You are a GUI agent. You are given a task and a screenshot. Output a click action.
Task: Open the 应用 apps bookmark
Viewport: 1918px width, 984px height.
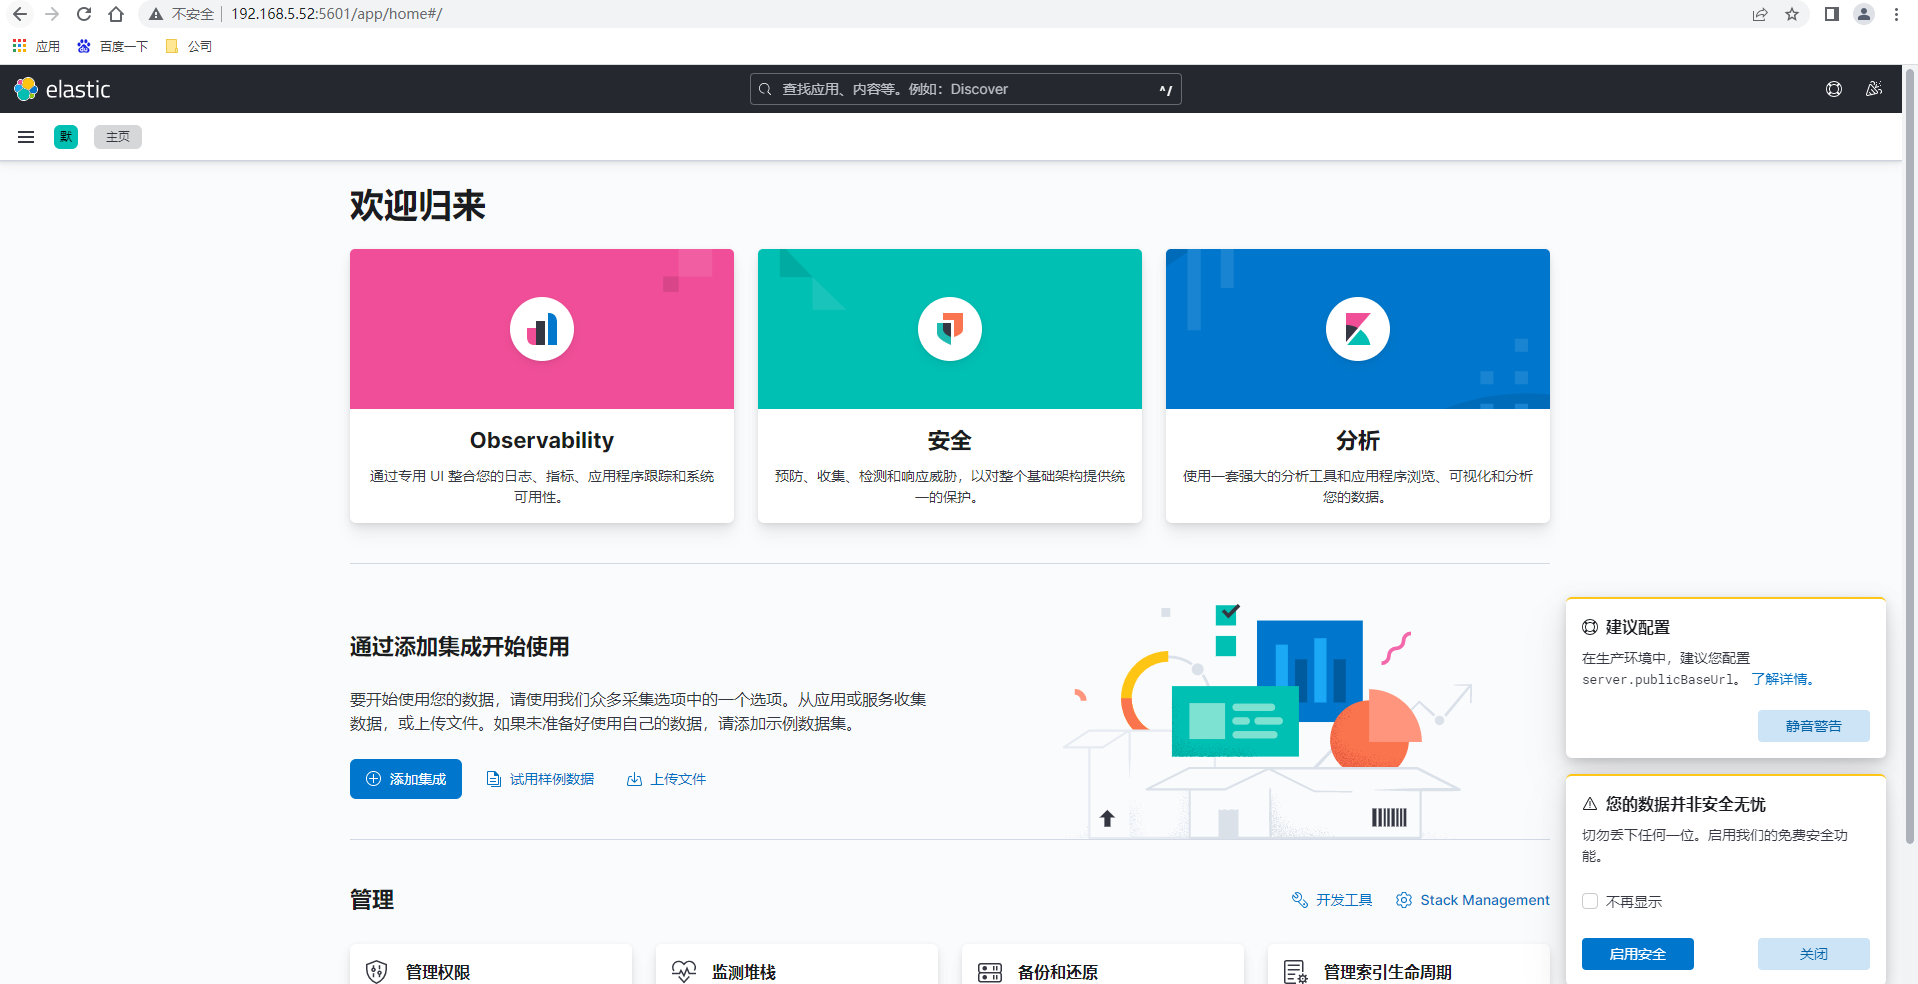(36, 46)
